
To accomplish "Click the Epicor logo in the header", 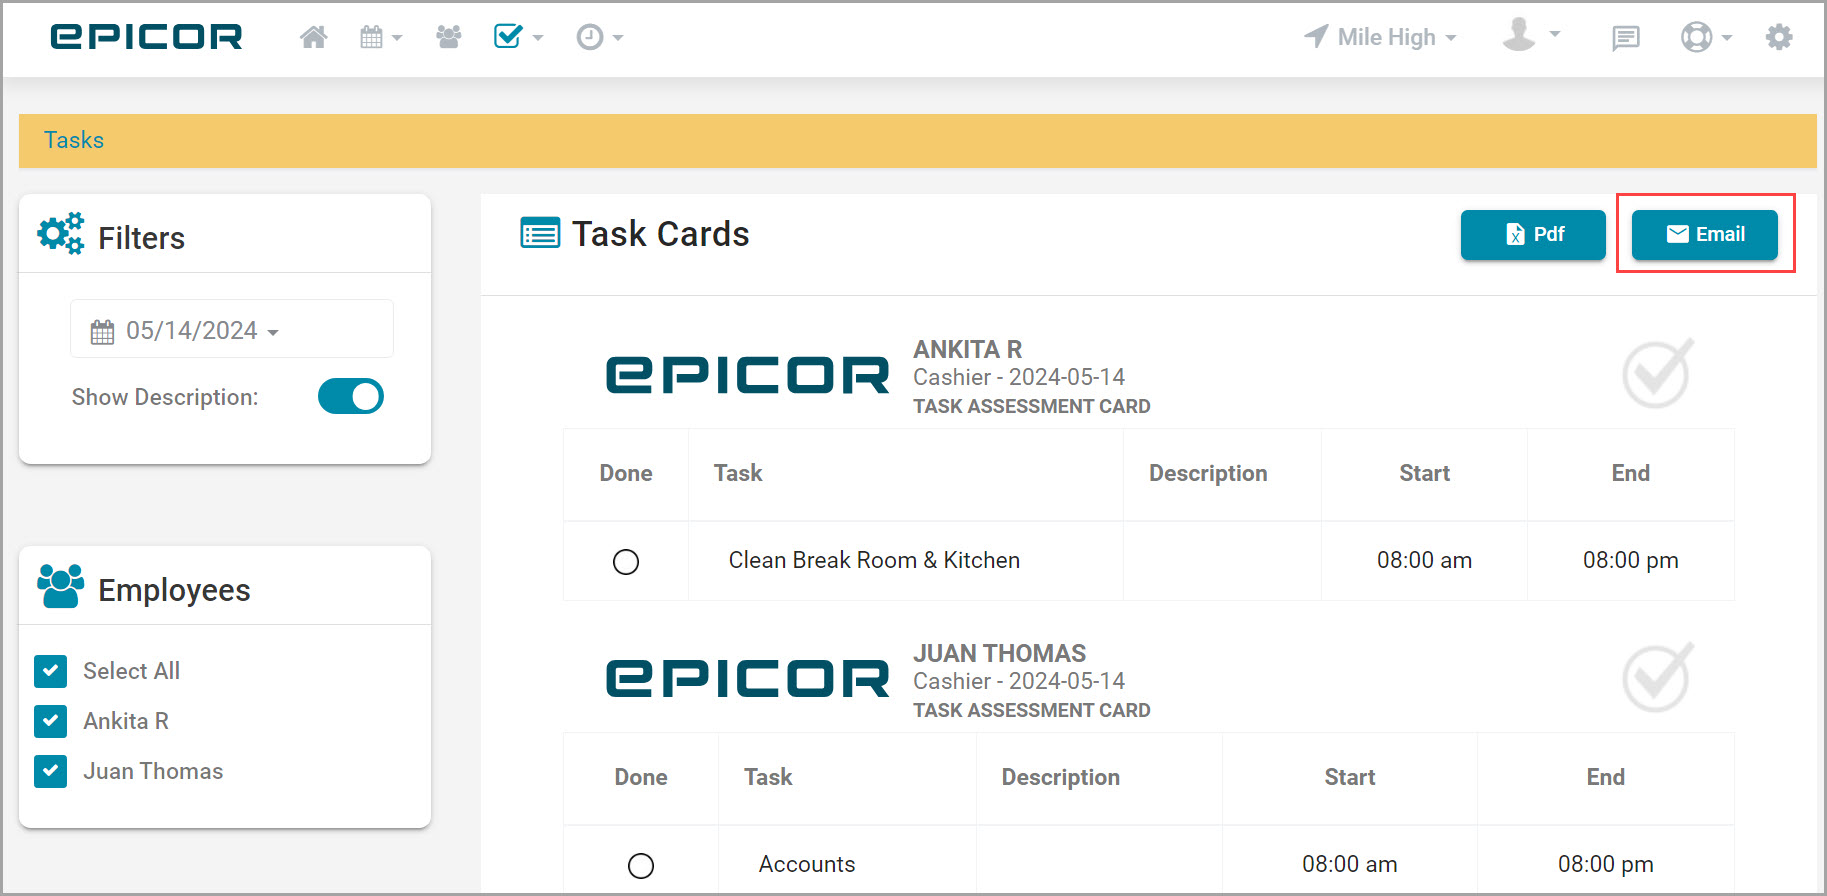I will click(146, 37).
